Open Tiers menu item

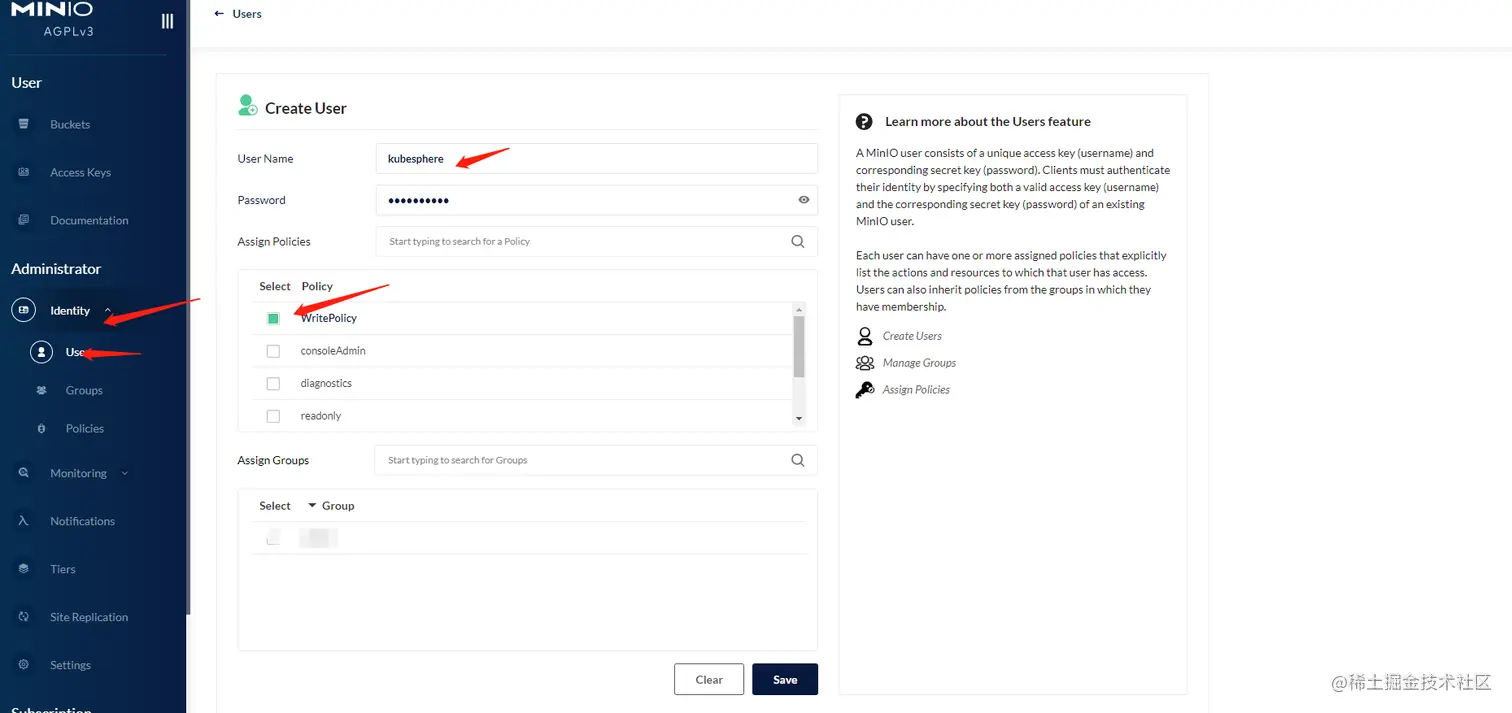coord(63,570)
